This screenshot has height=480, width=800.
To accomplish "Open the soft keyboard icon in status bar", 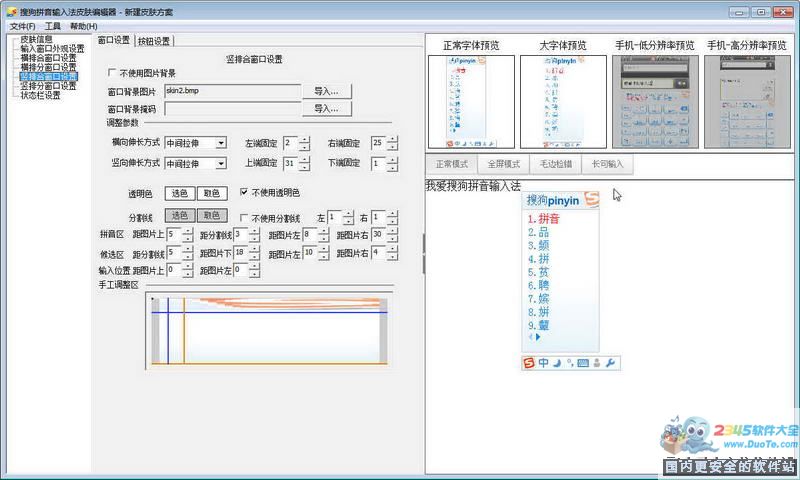I will (x=583, y=363).
